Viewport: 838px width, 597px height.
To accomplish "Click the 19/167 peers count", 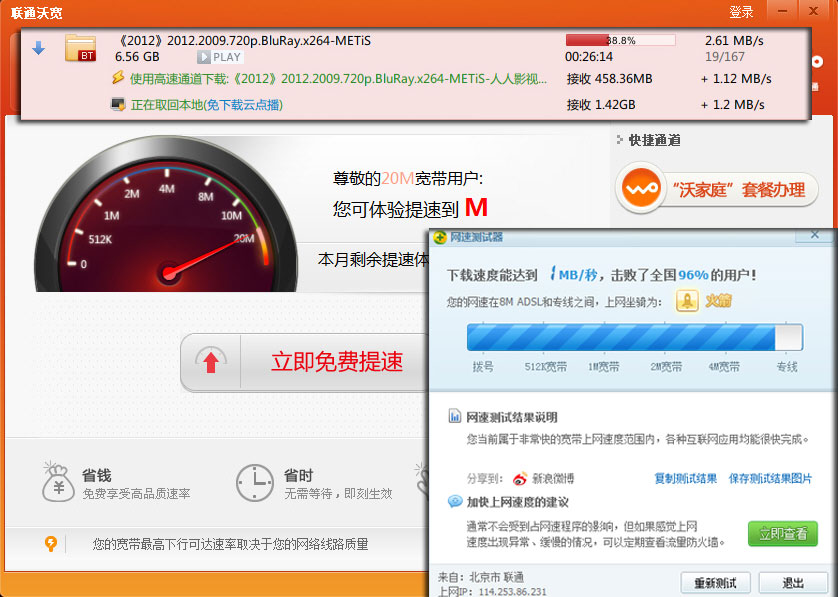I will pyautogui.click(x=724, y=57).
